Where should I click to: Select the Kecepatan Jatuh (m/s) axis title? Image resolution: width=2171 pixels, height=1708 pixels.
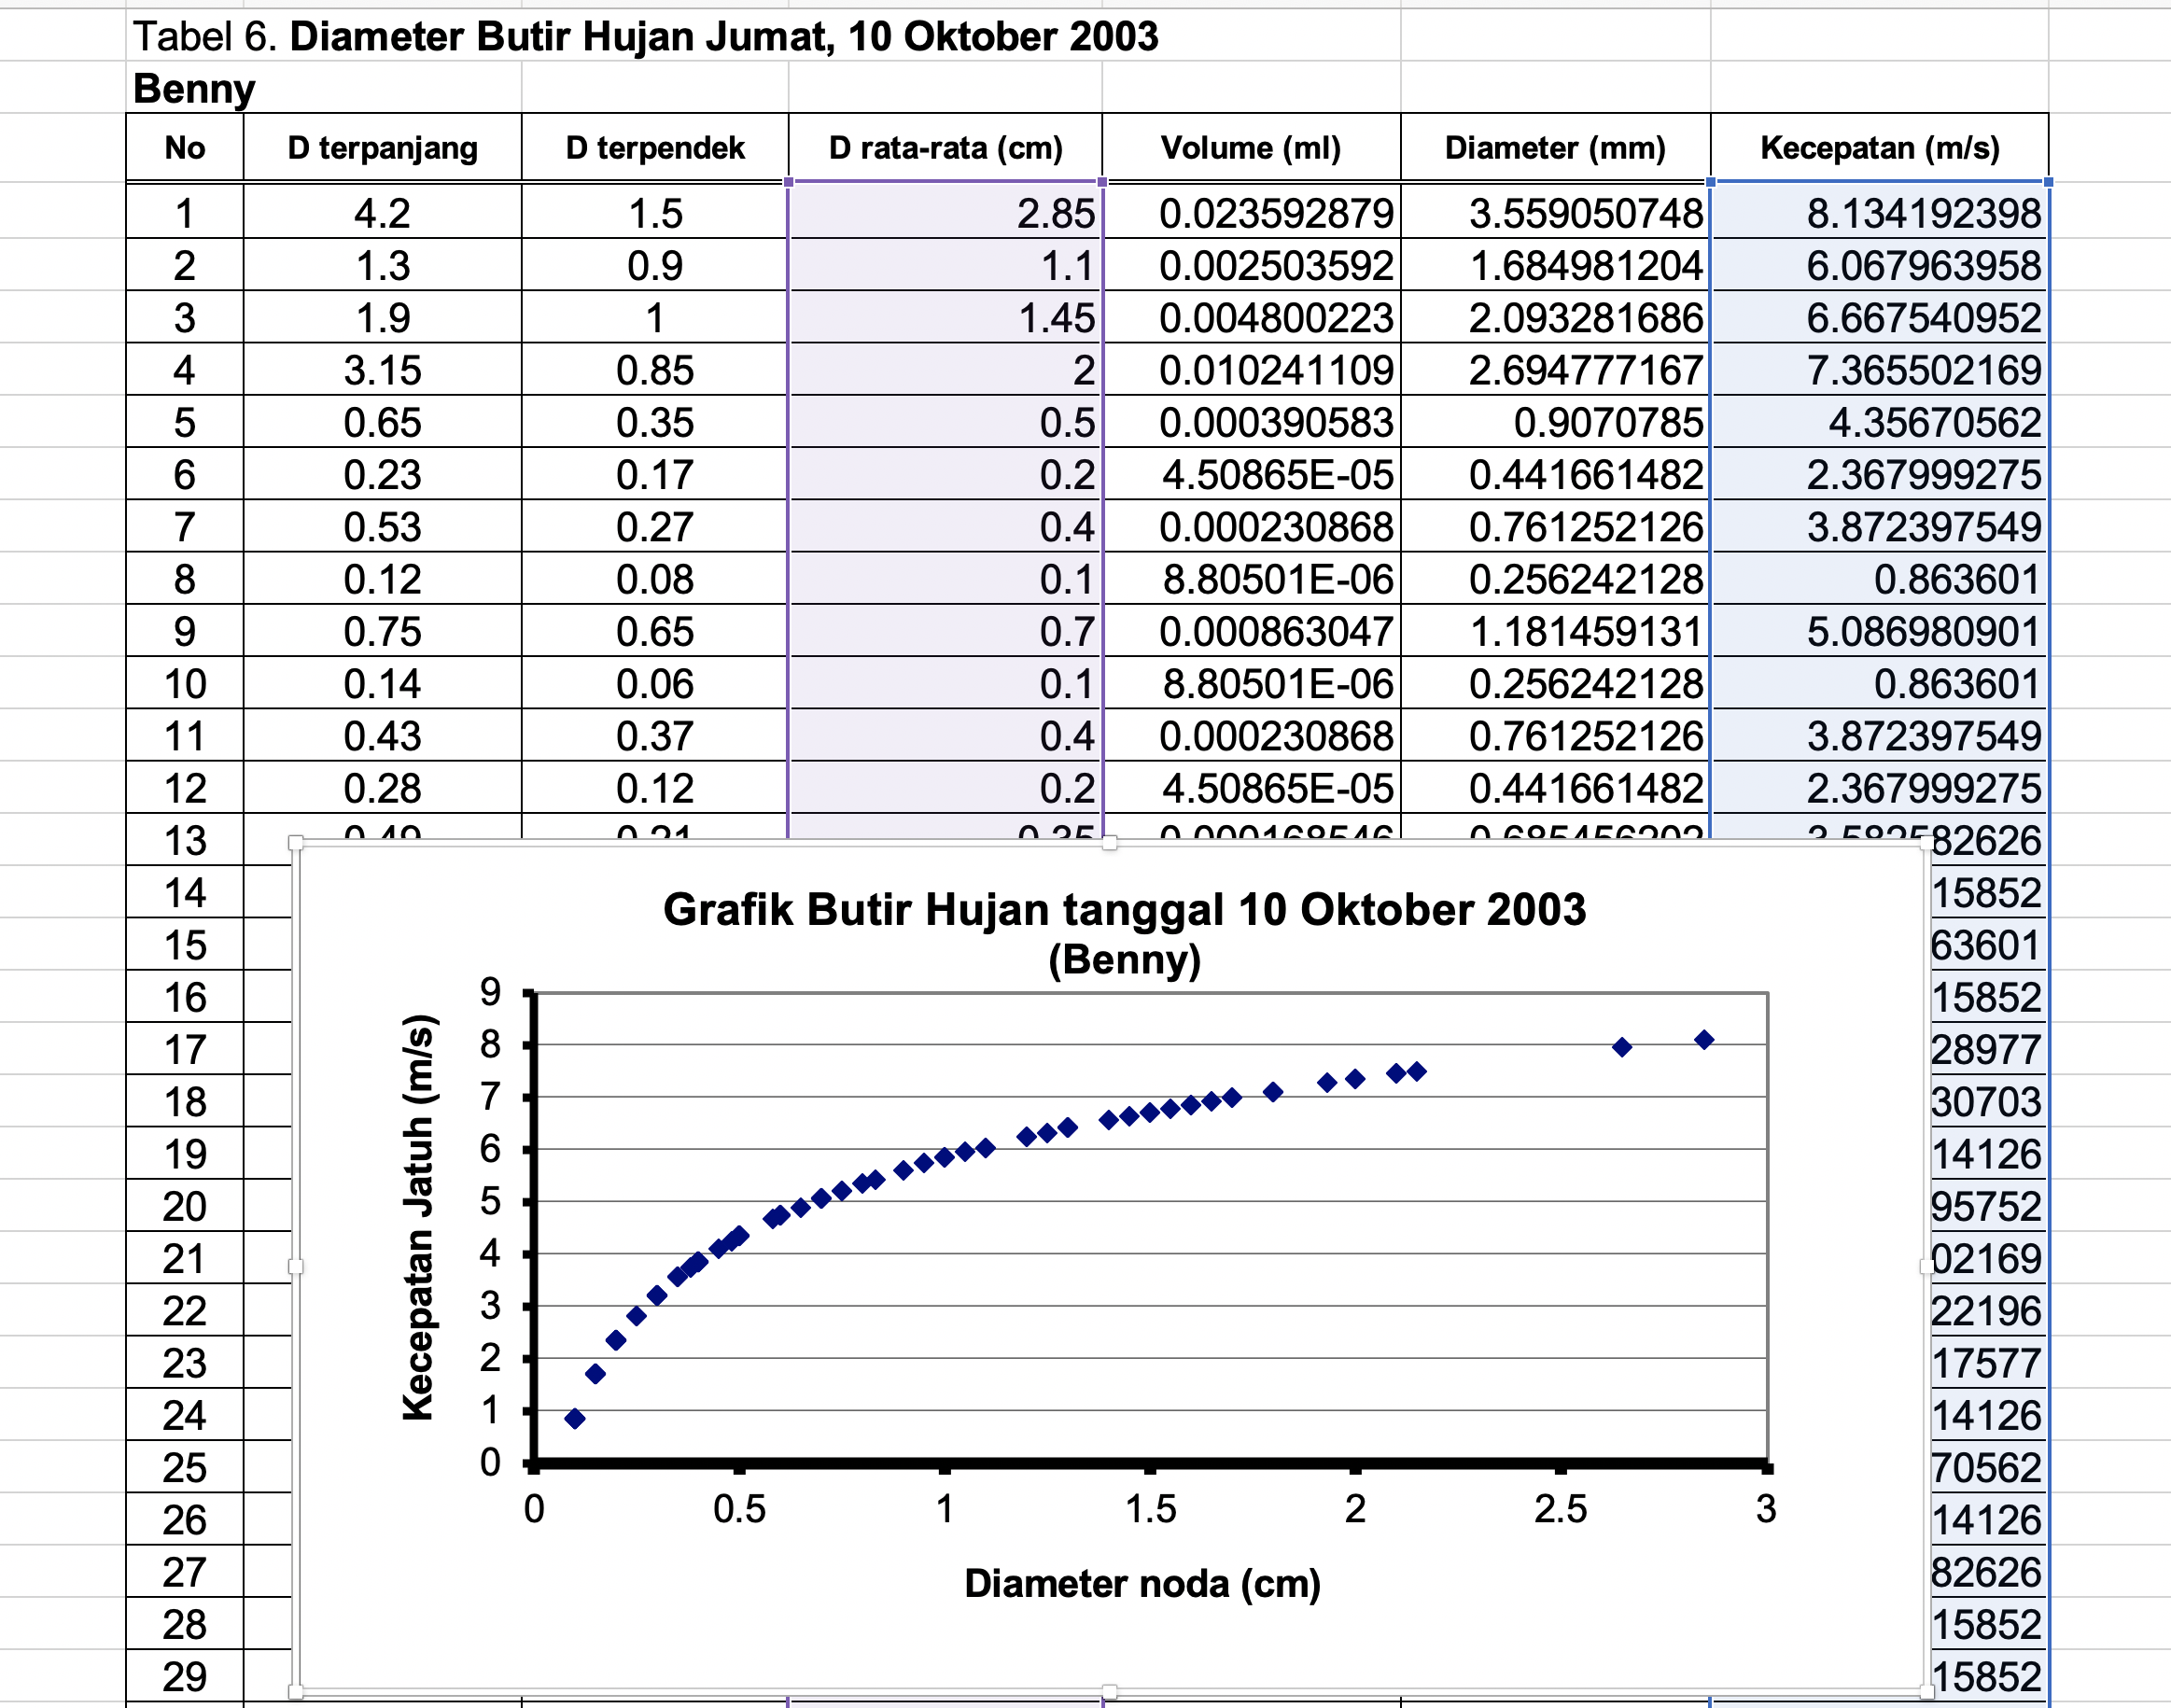418,1217
